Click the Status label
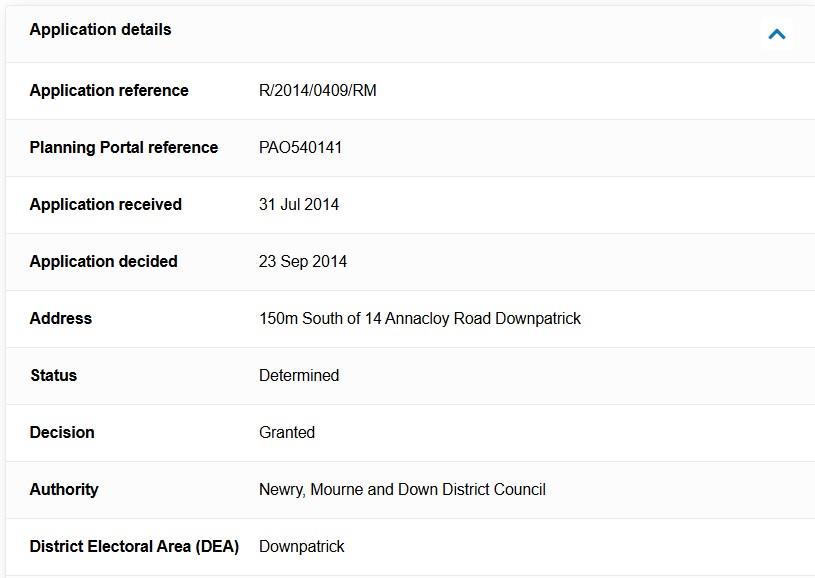Screen dimensions: 815x578 (x=54, y=375)
